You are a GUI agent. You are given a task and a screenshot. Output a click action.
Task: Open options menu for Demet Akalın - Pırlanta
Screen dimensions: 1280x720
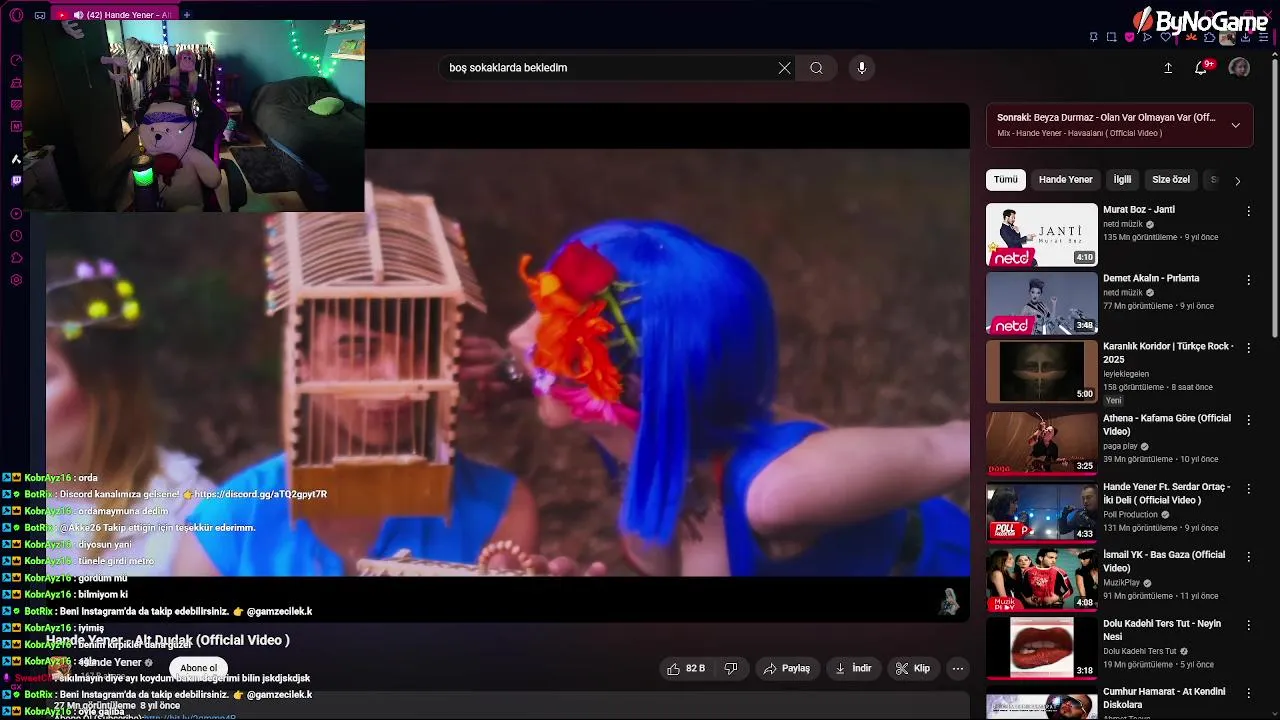[1248, 280]
